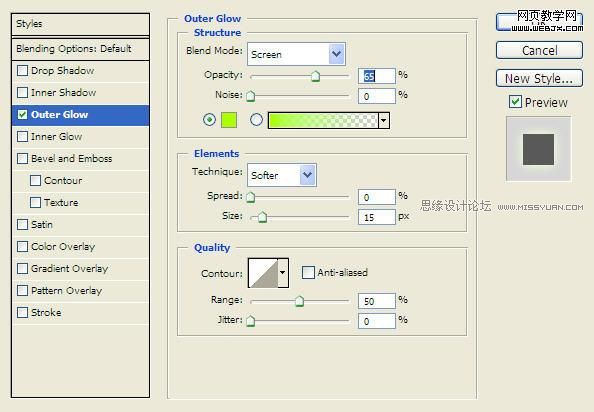594x412 pixels.
Task: Click the New Style... button
Action: click(x=539, y=78)
